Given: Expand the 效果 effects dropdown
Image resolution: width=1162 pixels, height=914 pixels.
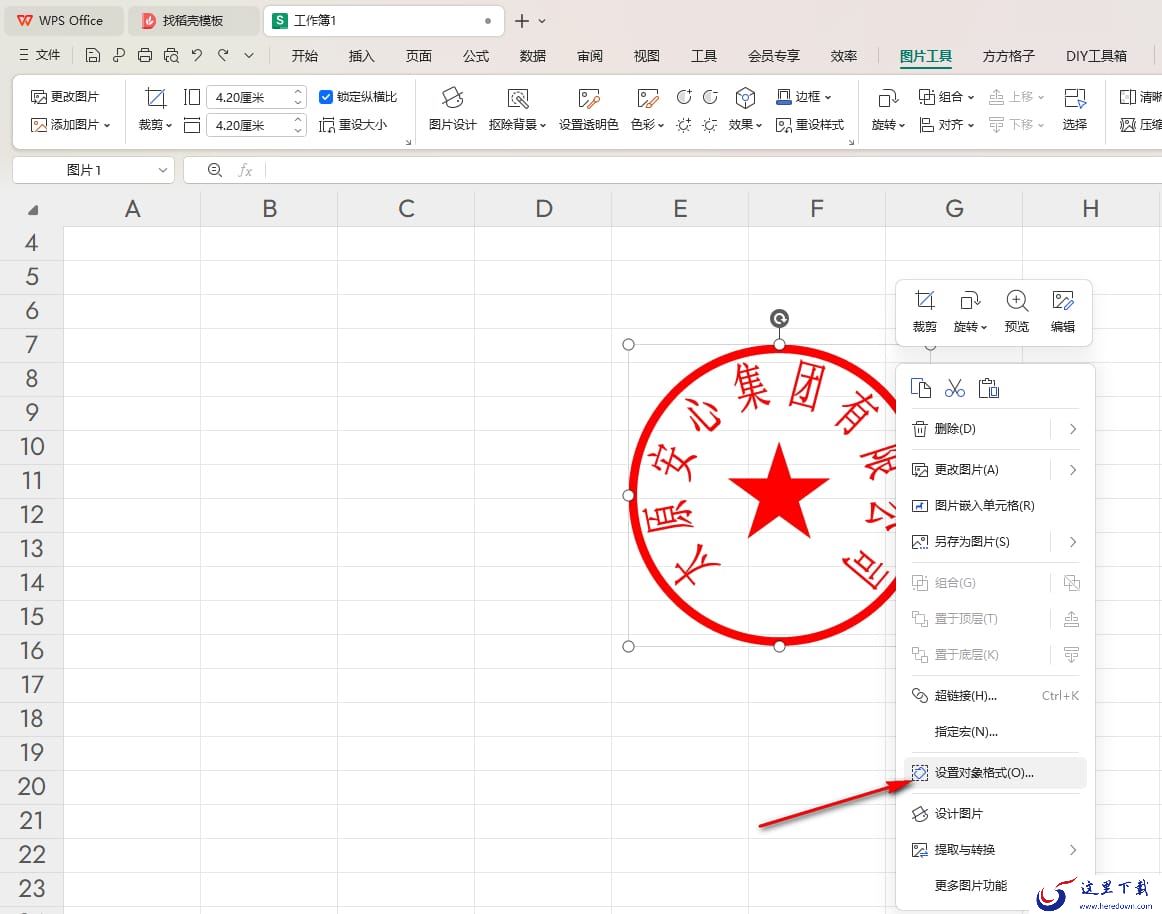Looking at the screenshot, I should pos(759,125).
